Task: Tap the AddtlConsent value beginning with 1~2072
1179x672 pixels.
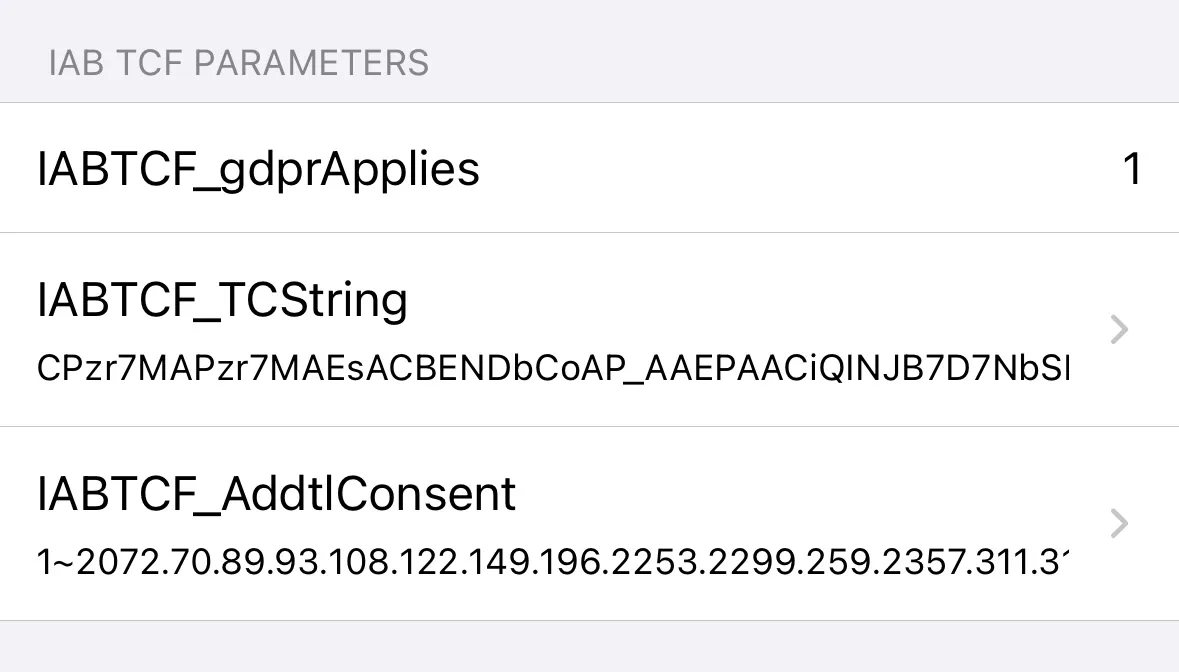Action: [552, 562]
